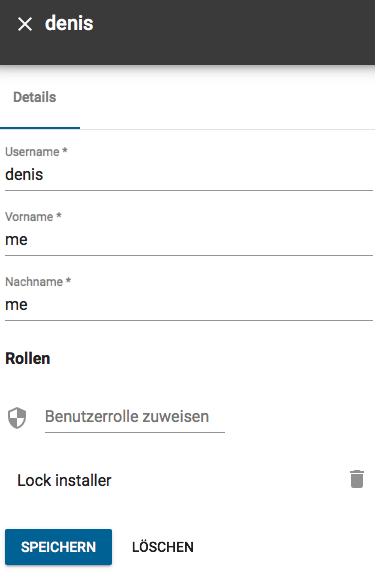Open the Benutzerrolle zuweisen role picker
375x570 pixels.
click(x=135, y=417)
